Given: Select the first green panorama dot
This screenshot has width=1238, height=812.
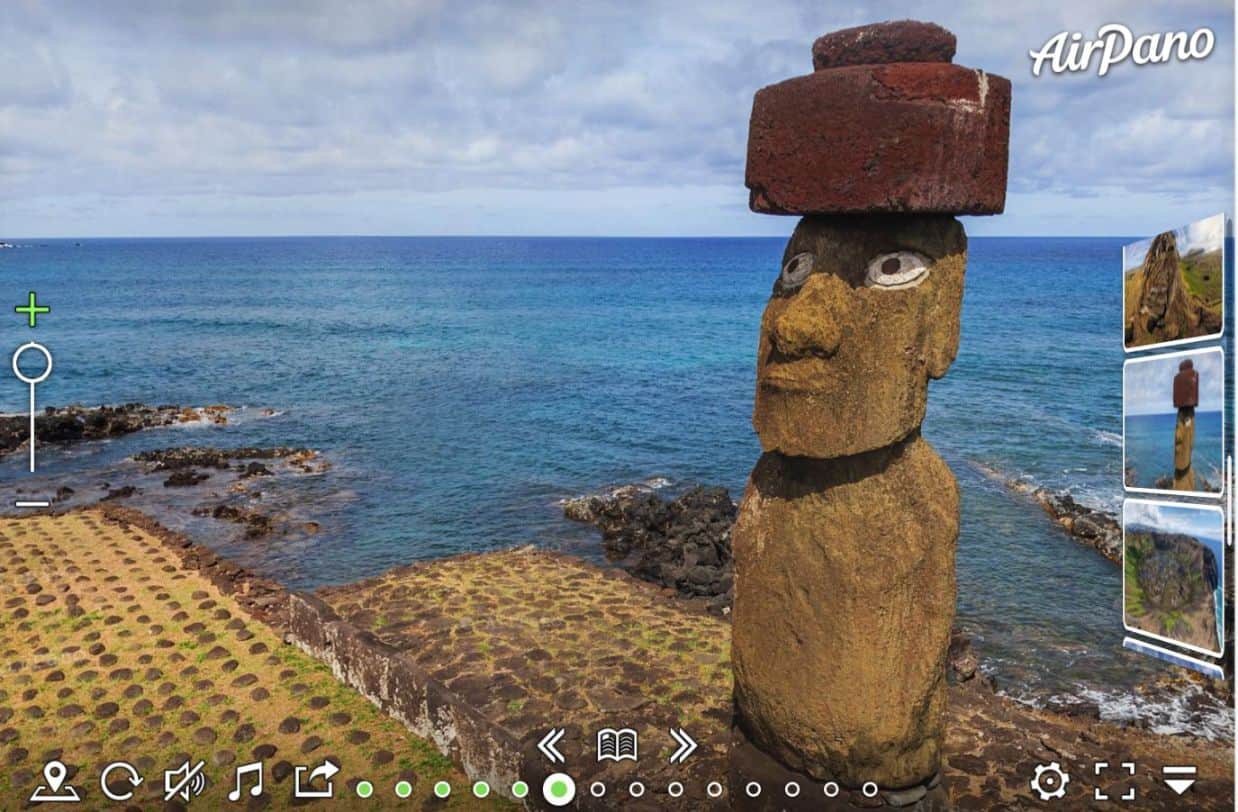Looking at the screenshot, I should 365,789.
